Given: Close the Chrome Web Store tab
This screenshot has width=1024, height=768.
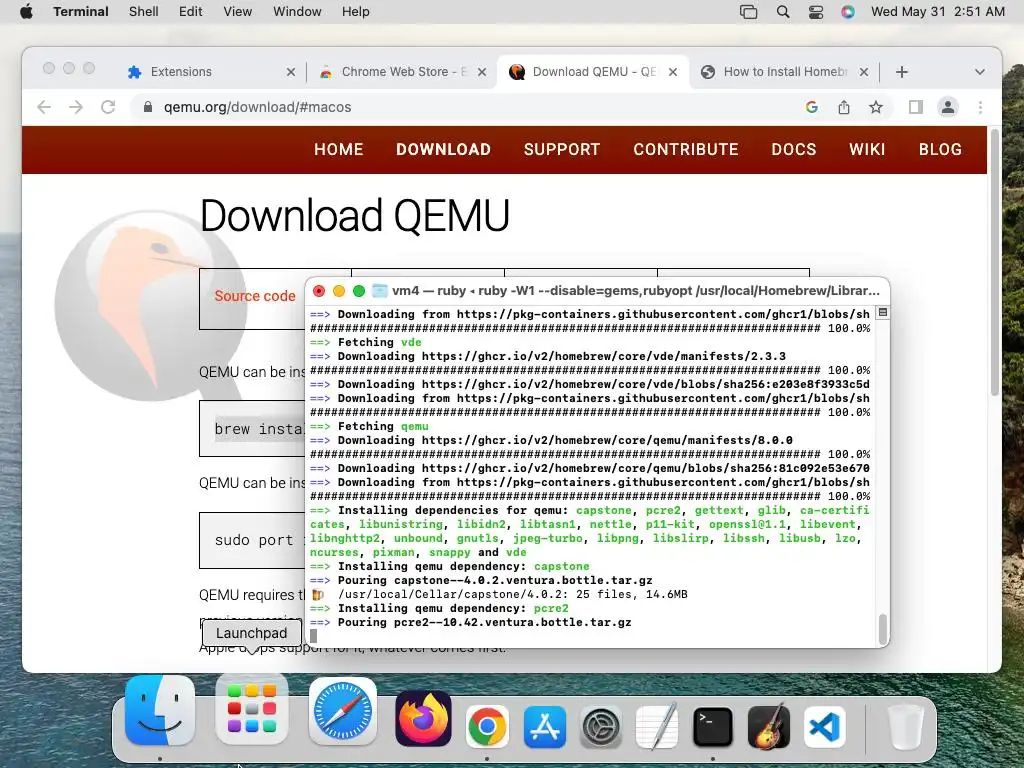Looking at the screenshot, I should point(482,72).
